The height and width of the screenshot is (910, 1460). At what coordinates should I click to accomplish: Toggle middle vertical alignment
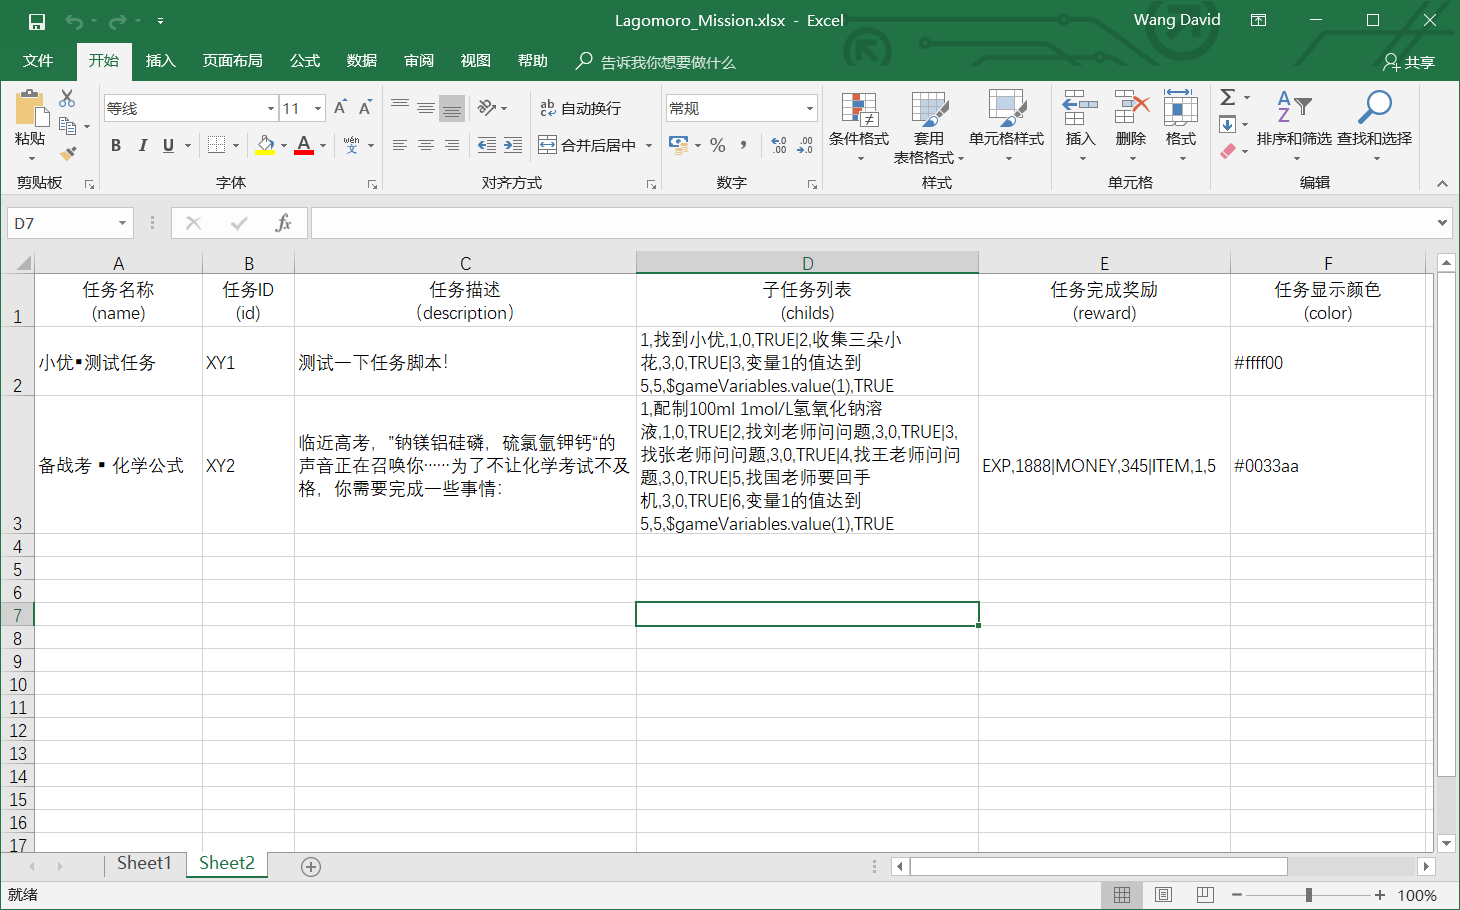click(x=426, y=108)
